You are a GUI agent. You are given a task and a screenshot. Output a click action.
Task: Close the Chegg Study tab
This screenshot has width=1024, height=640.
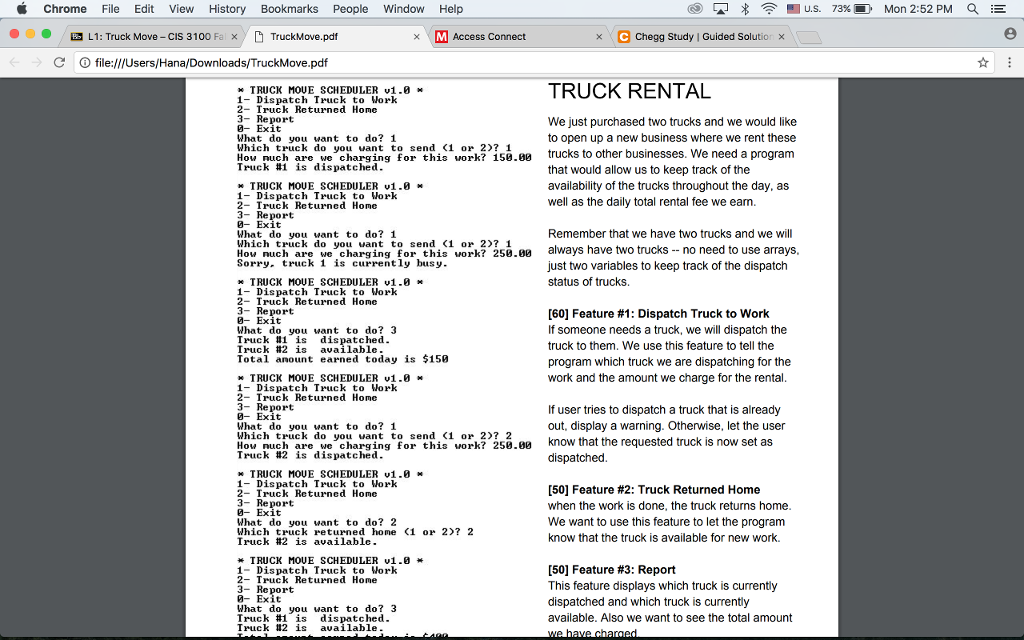[781, 37]
